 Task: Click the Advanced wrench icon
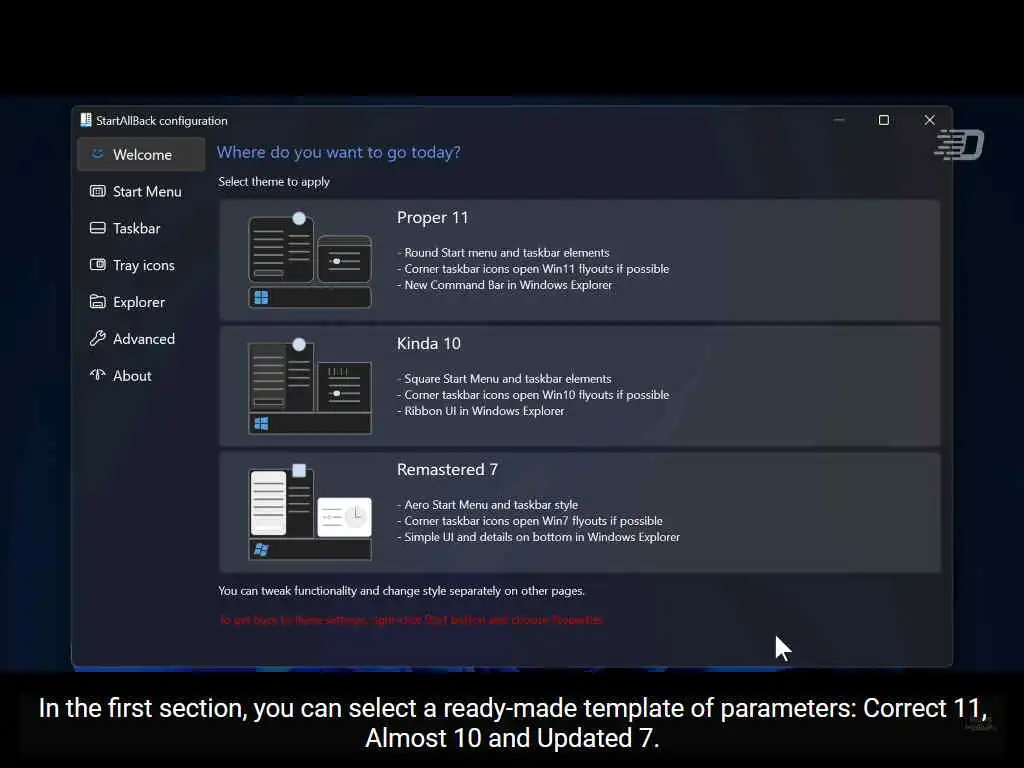(x=97, y=338)
